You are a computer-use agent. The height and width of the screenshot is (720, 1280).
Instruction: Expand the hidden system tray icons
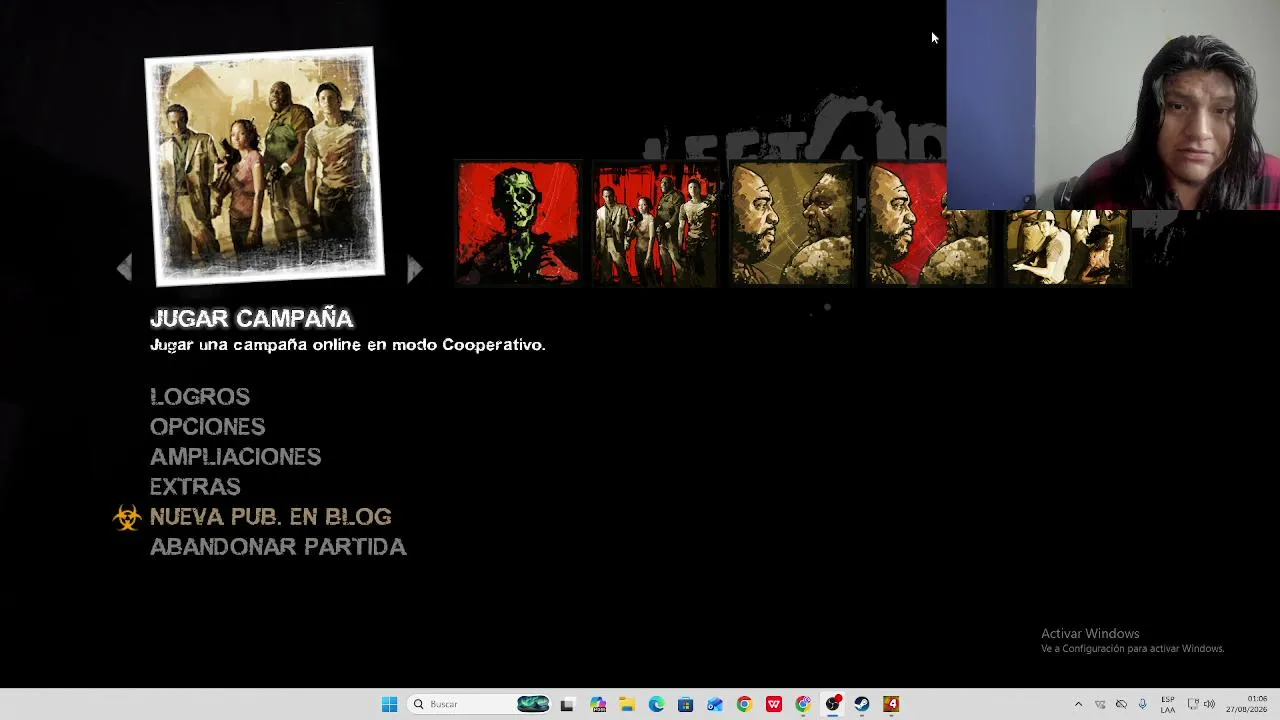(1078, 704)
